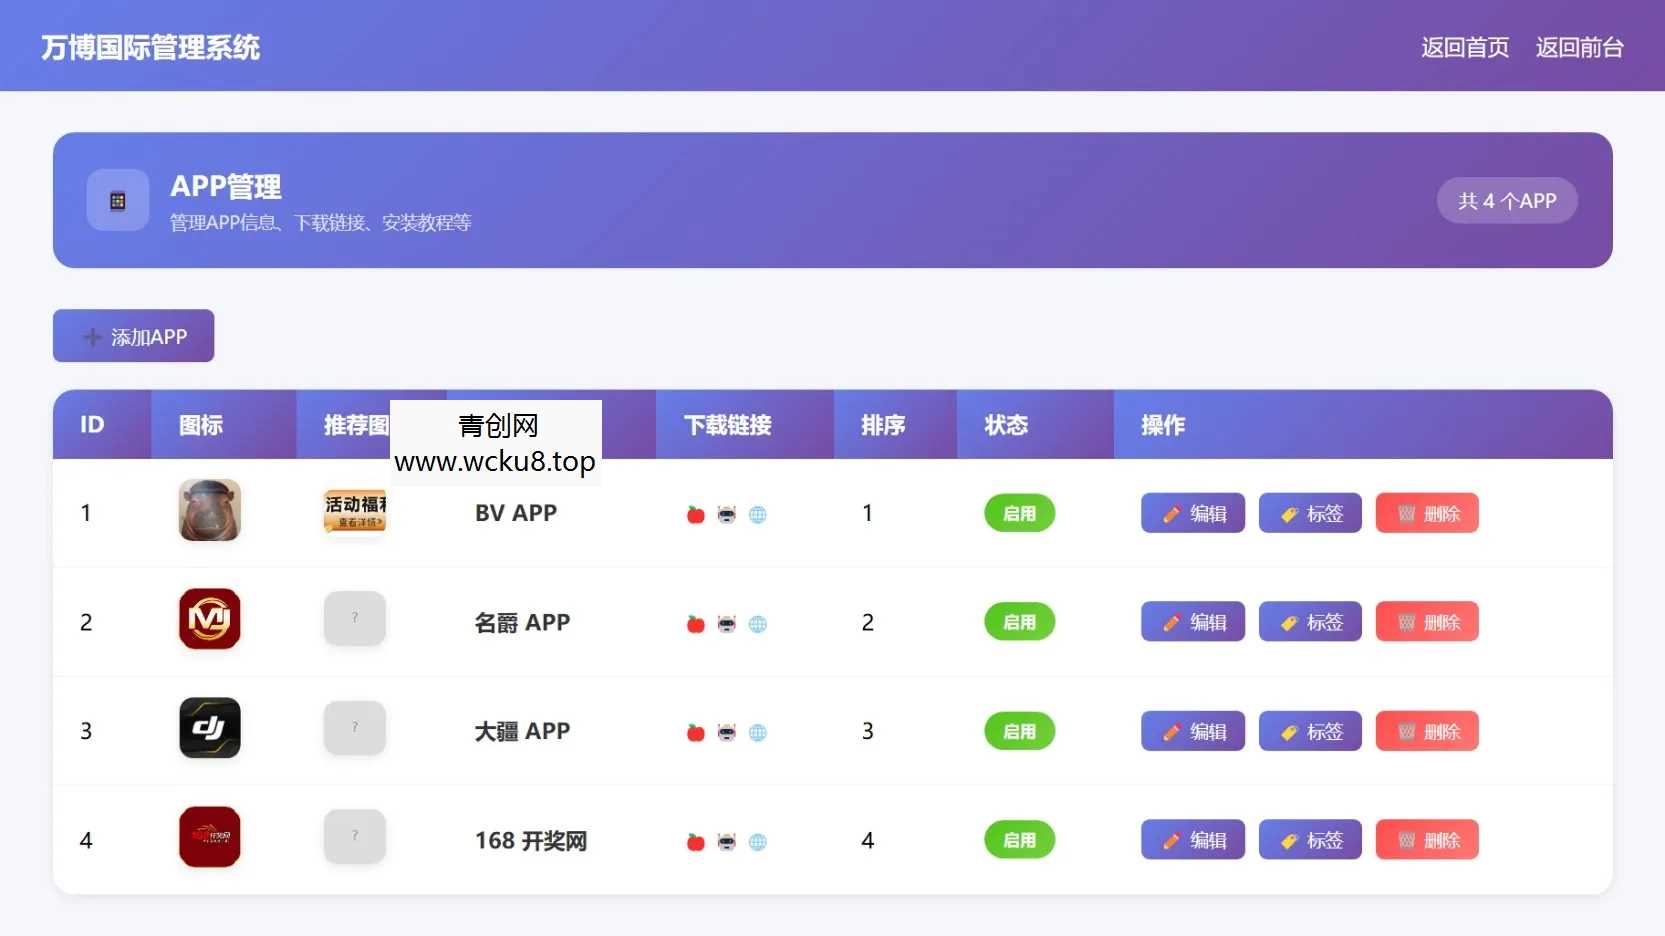Click the Android robot icon for BV APP
The image size is (1665, 936).
click(x=727, y=514)
